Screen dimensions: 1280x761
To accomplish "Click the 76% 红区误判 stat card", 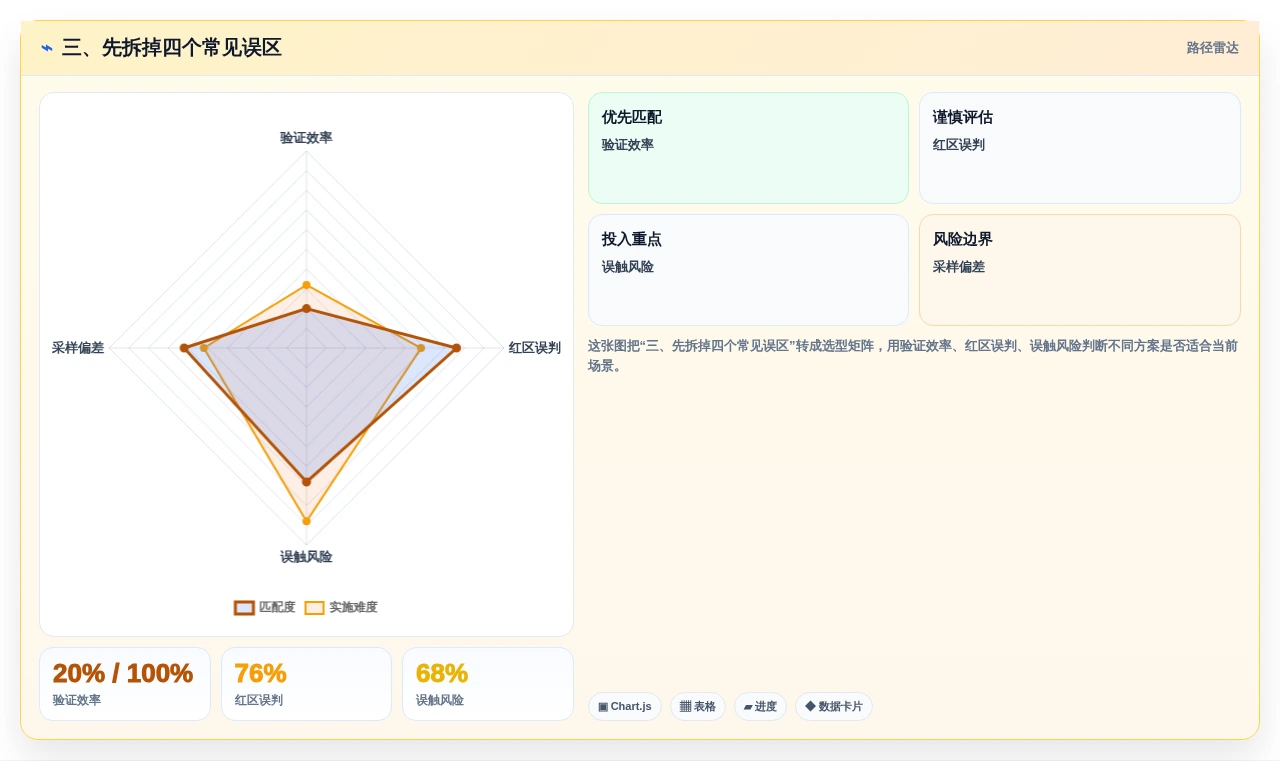I will click(306, 684).
